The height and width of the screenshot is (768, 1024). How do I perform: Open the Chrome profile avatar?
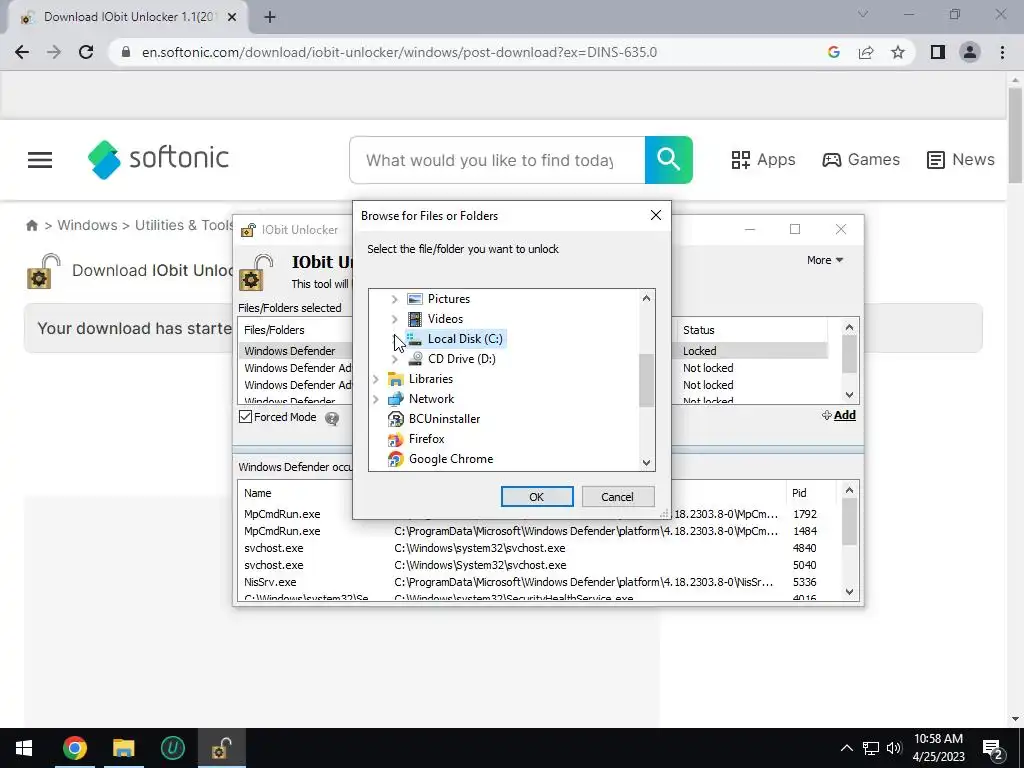tap(970, 52)
